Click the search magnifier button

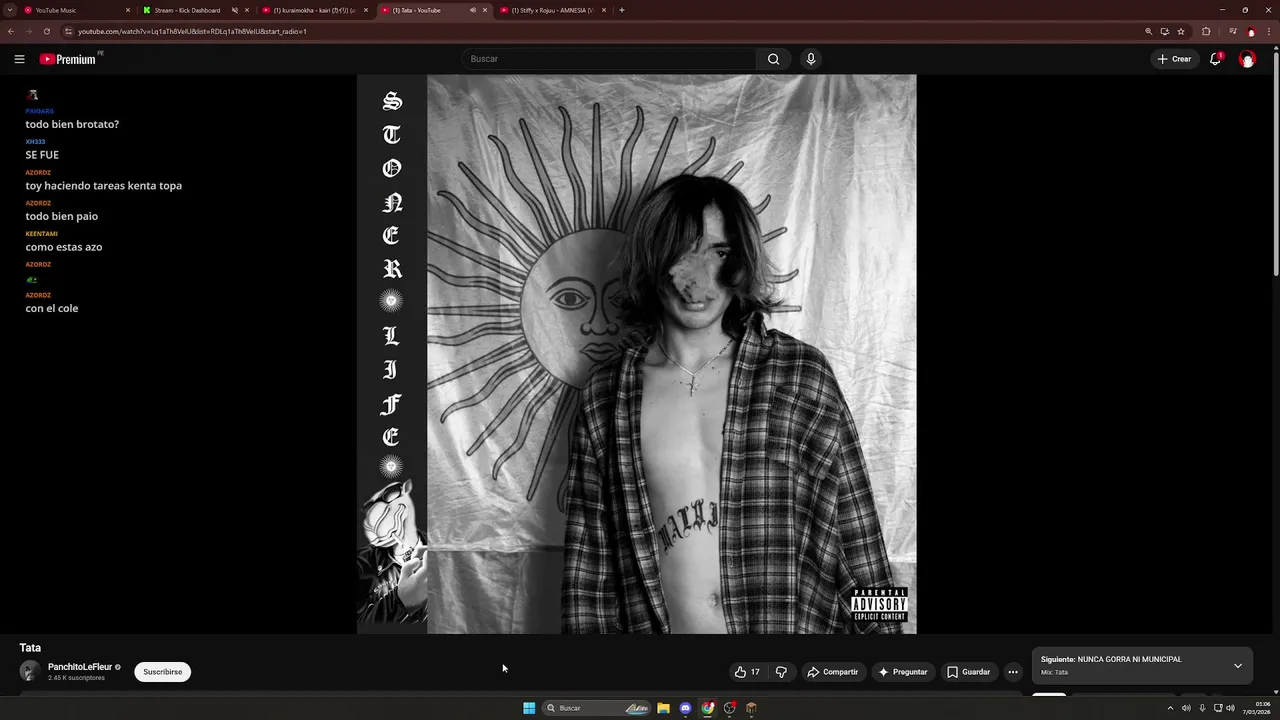(x=773, y=59)
